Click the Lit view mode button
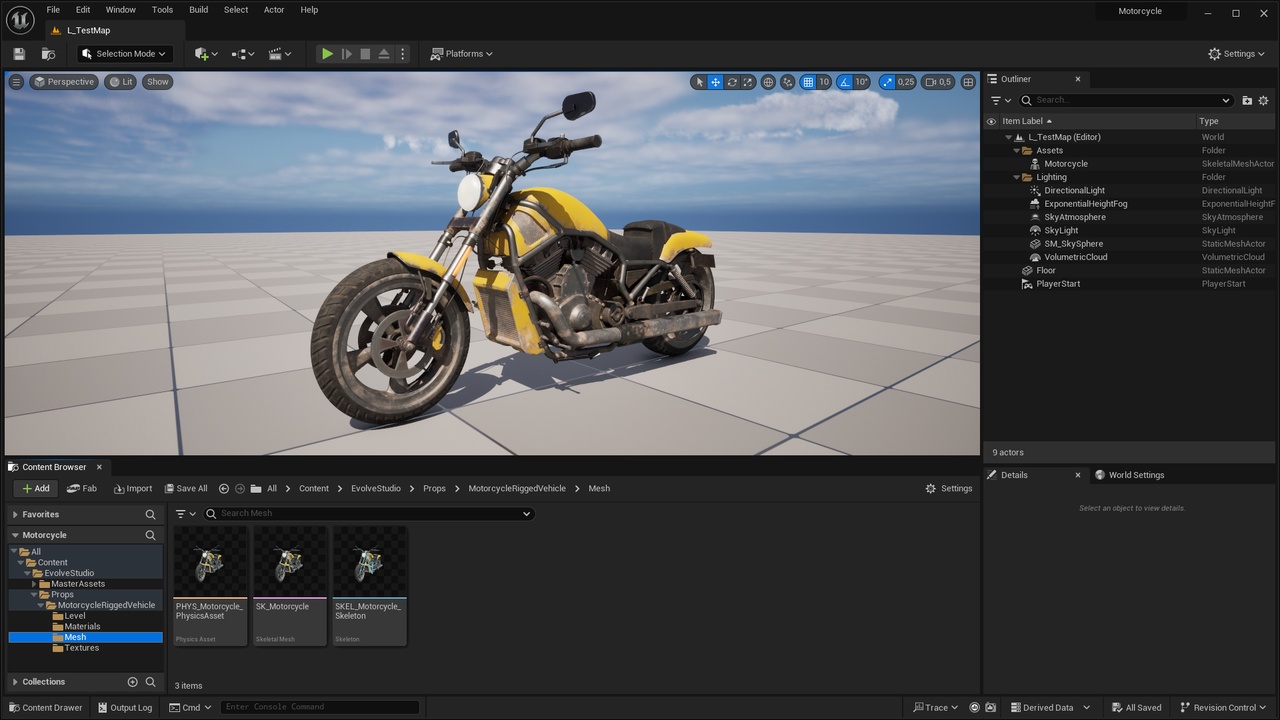Image resolution: width=1280 pixels, height=720 pixels. point(121,82)
